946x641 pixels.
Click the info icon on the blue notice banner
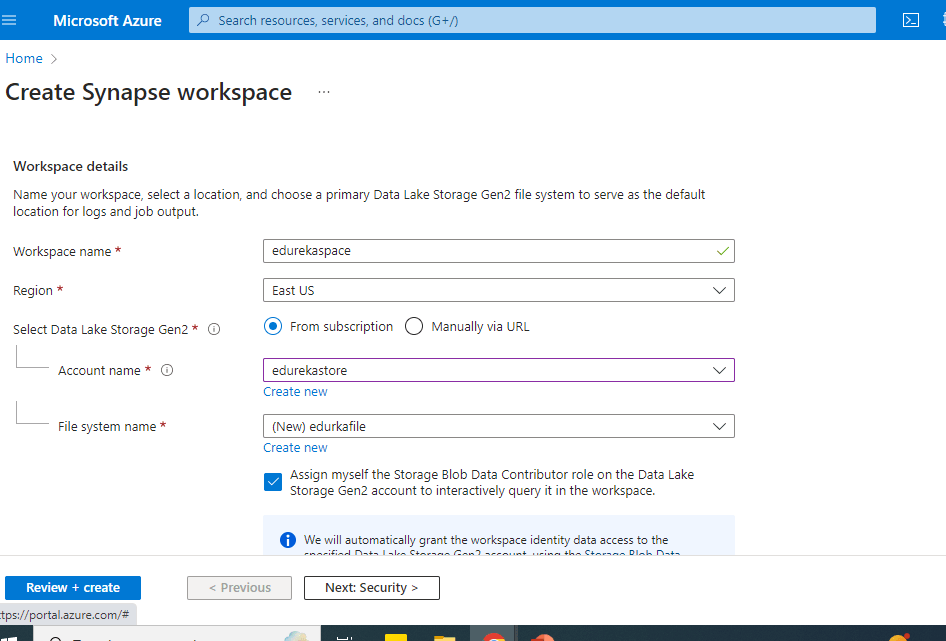tap(287, 540)
